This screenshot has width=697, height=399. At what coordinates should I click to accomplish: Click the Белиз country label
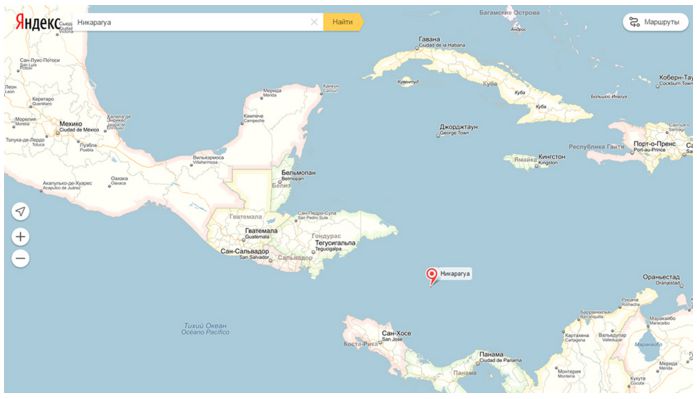[281, 185]
